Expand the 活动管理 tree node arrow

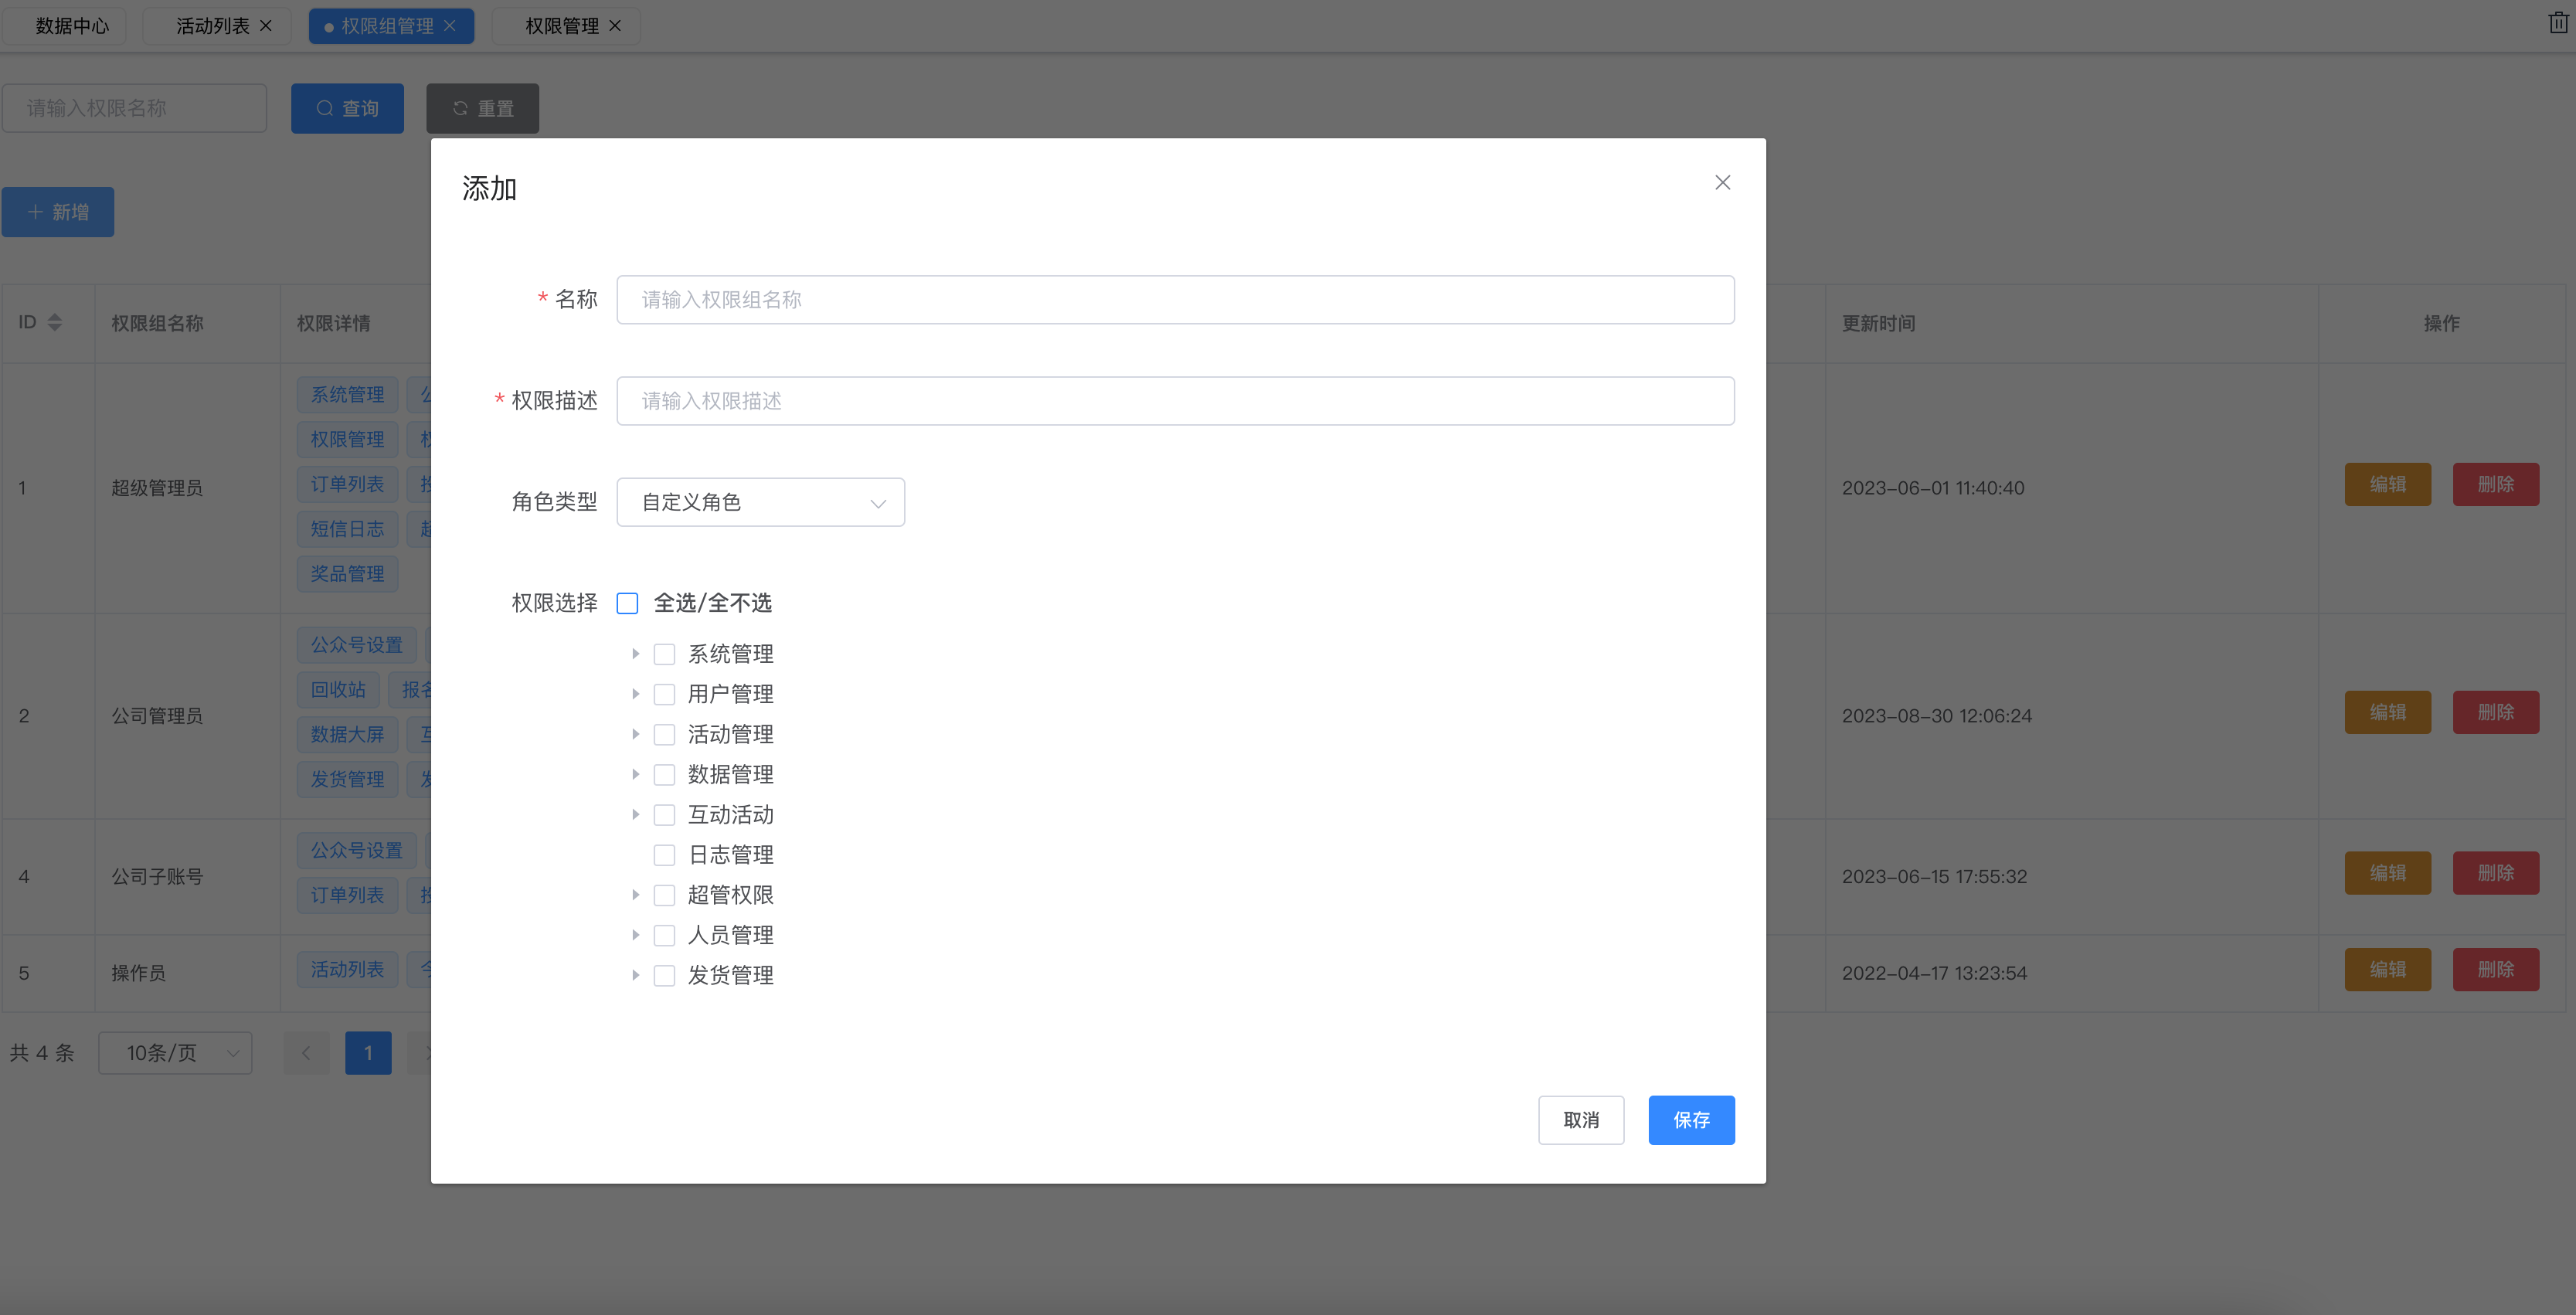point(635,734)
